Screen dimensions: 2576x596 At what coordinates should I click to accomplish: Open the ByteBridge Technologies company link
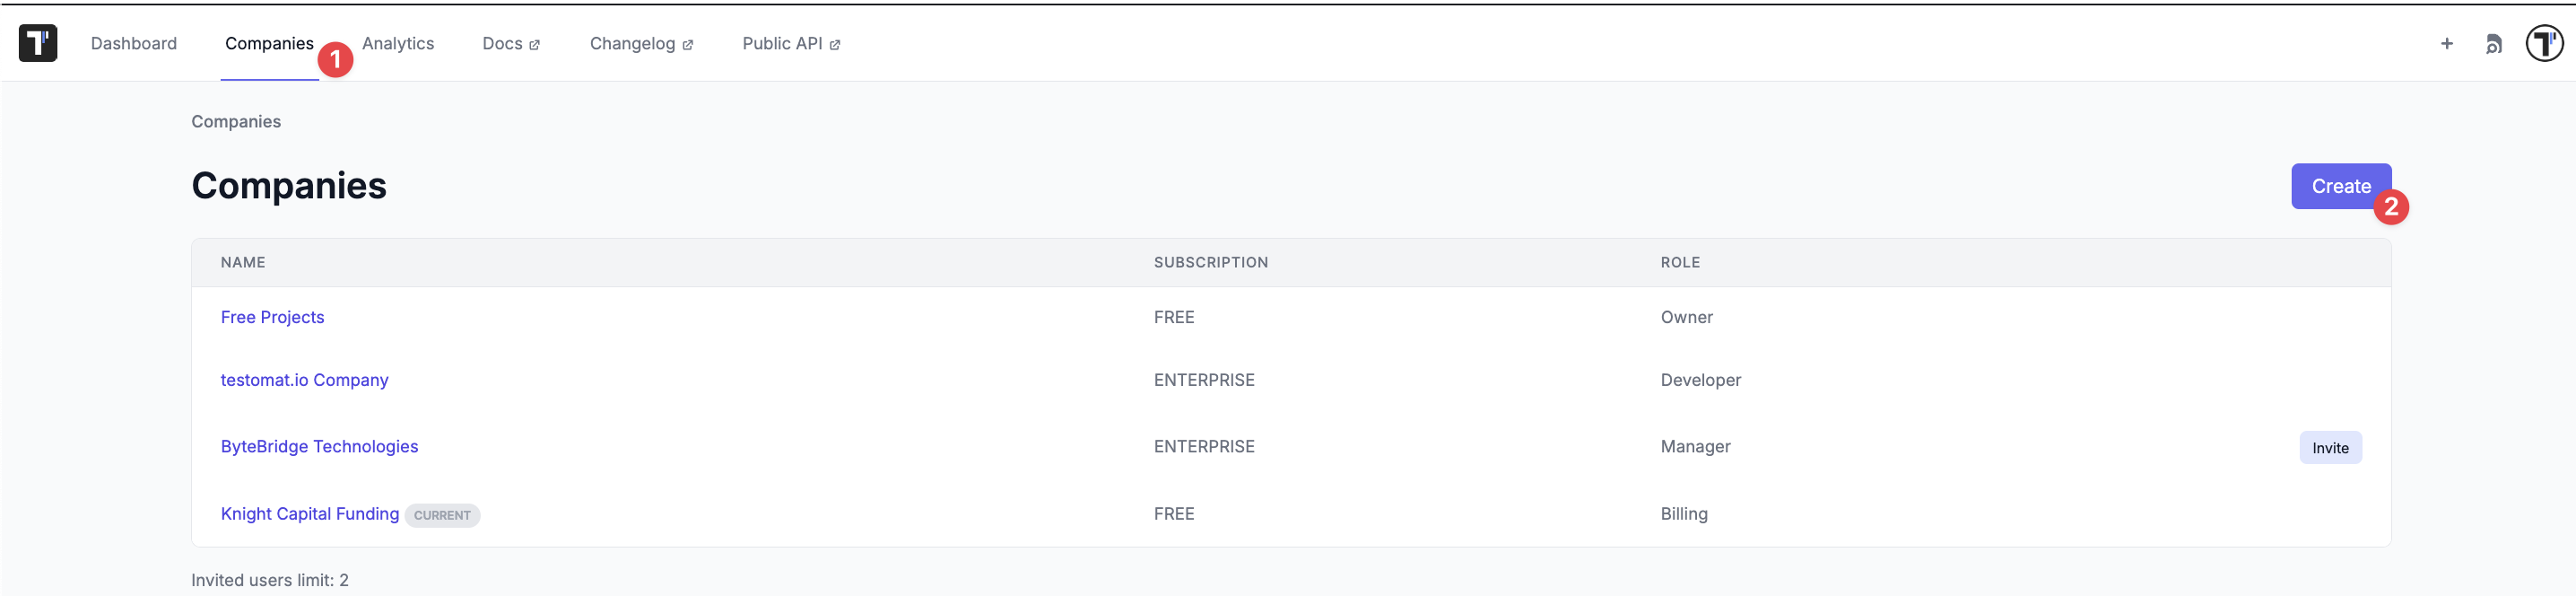coord(319,446)
